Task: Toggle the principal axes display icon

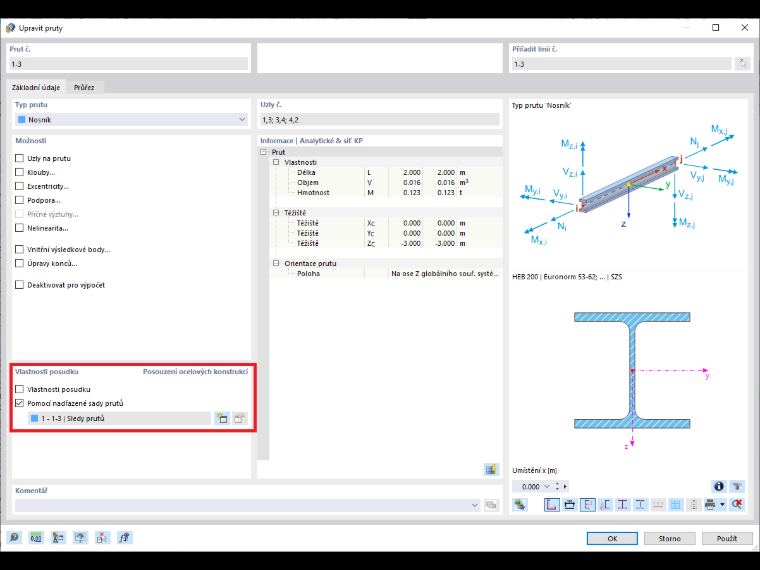Action: (587, 505)
